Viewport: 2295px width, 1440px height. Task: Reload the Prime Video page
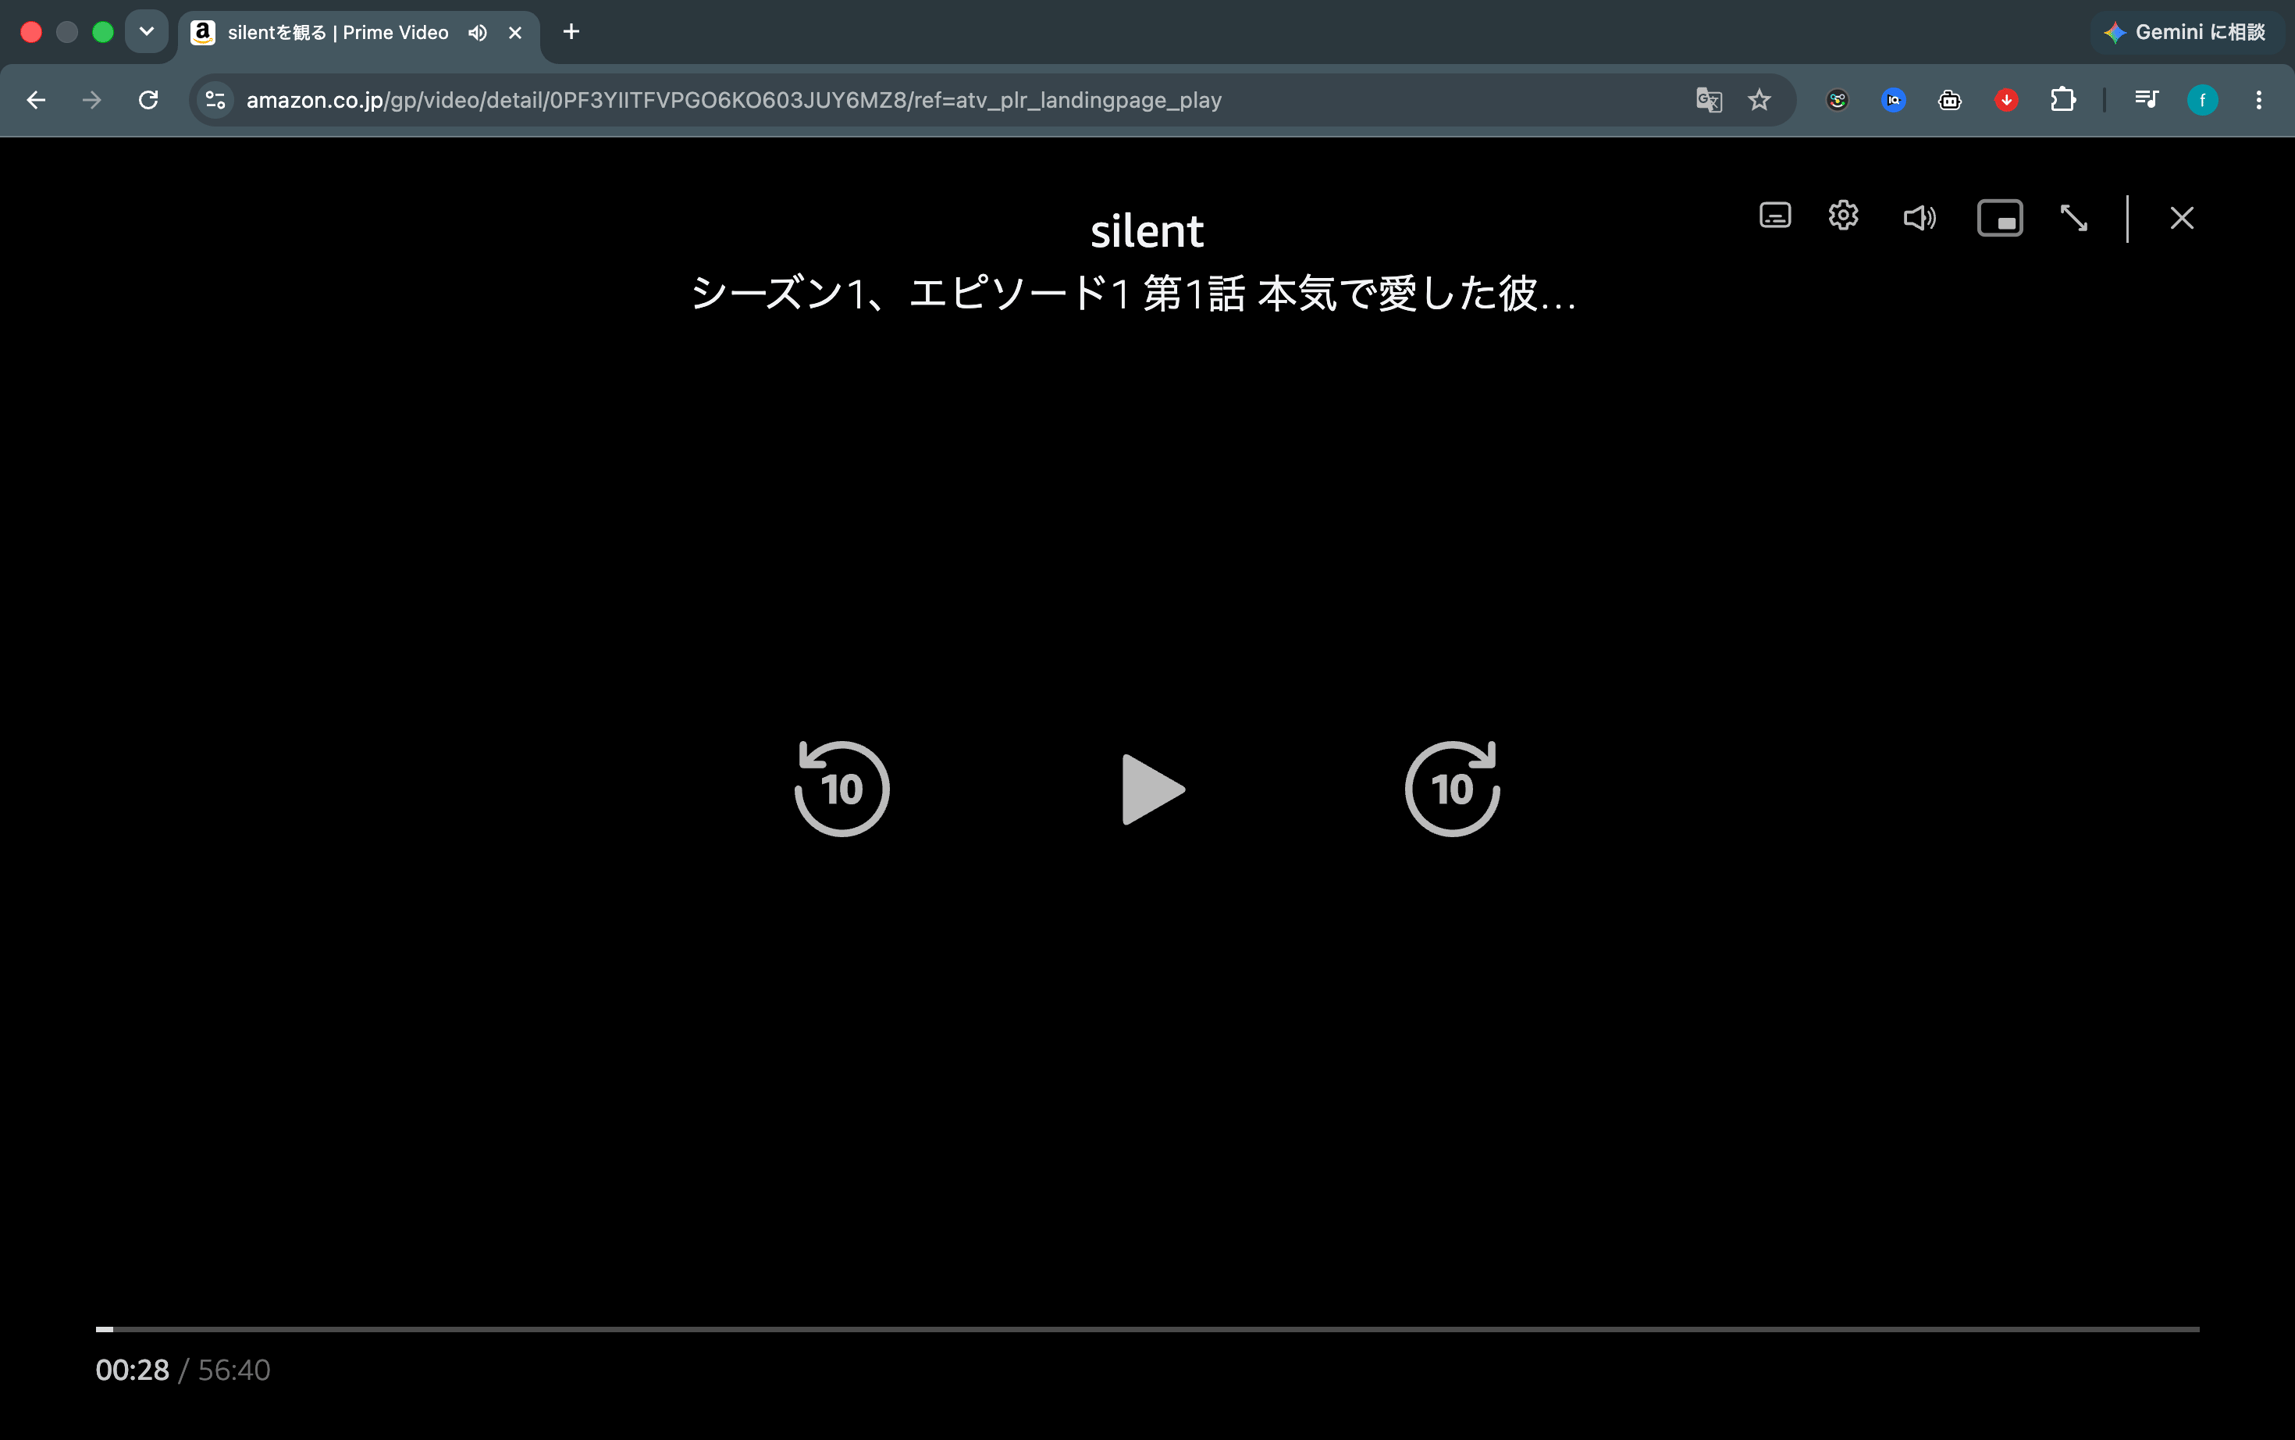[148, 100]
